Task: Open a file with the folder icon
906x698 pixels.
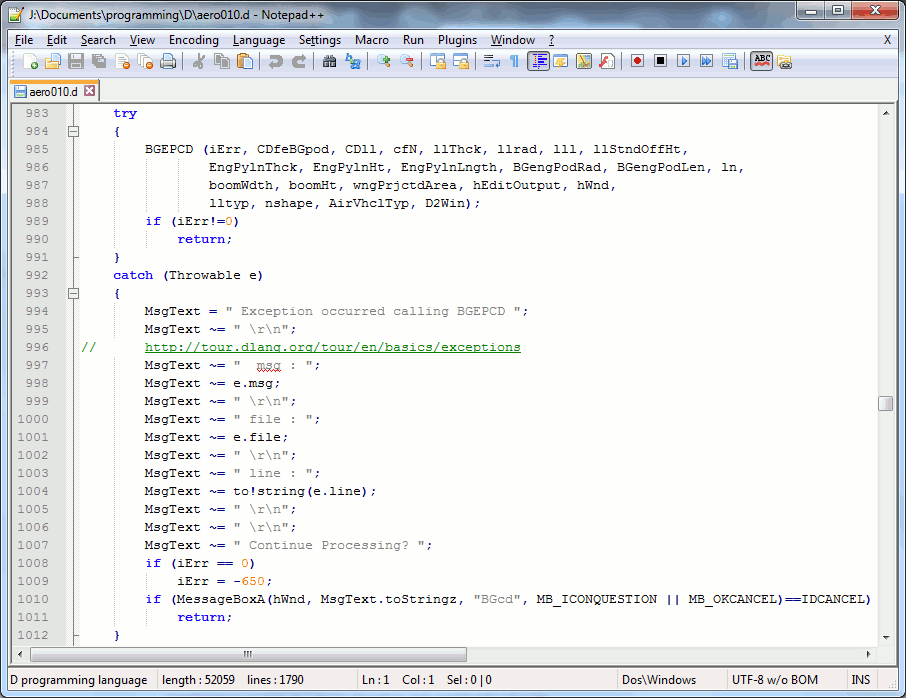Action: (53, 62)
